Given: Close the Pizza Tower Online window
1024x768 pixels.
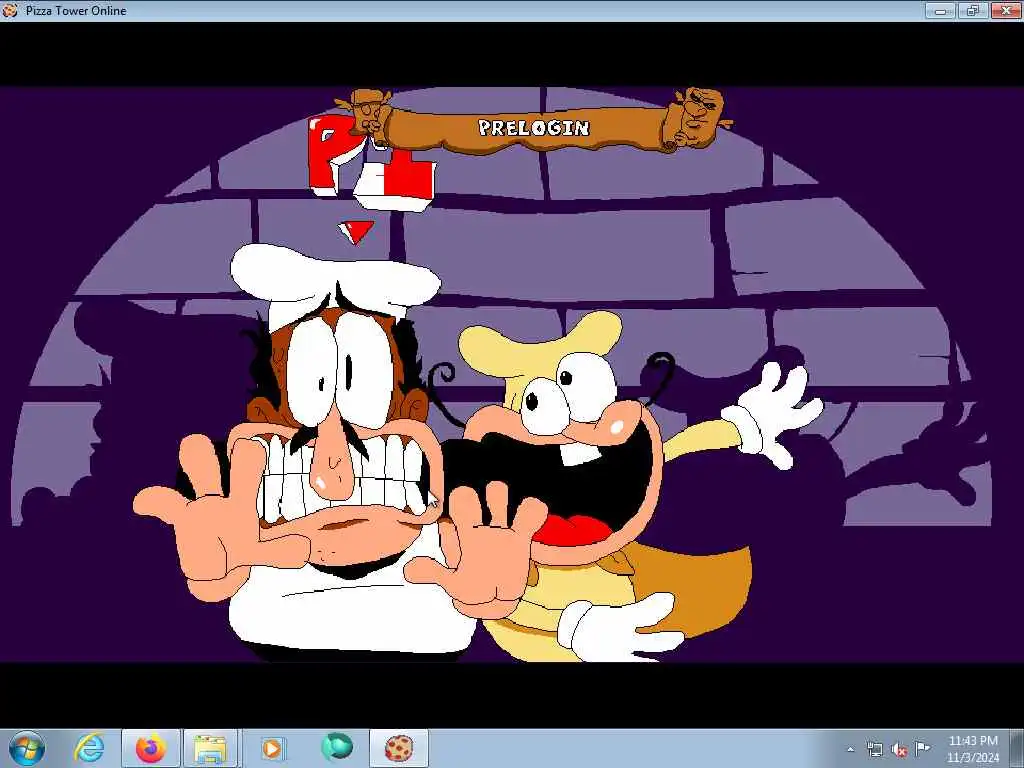Looking at the screenshot, I should click(1006, 10).
